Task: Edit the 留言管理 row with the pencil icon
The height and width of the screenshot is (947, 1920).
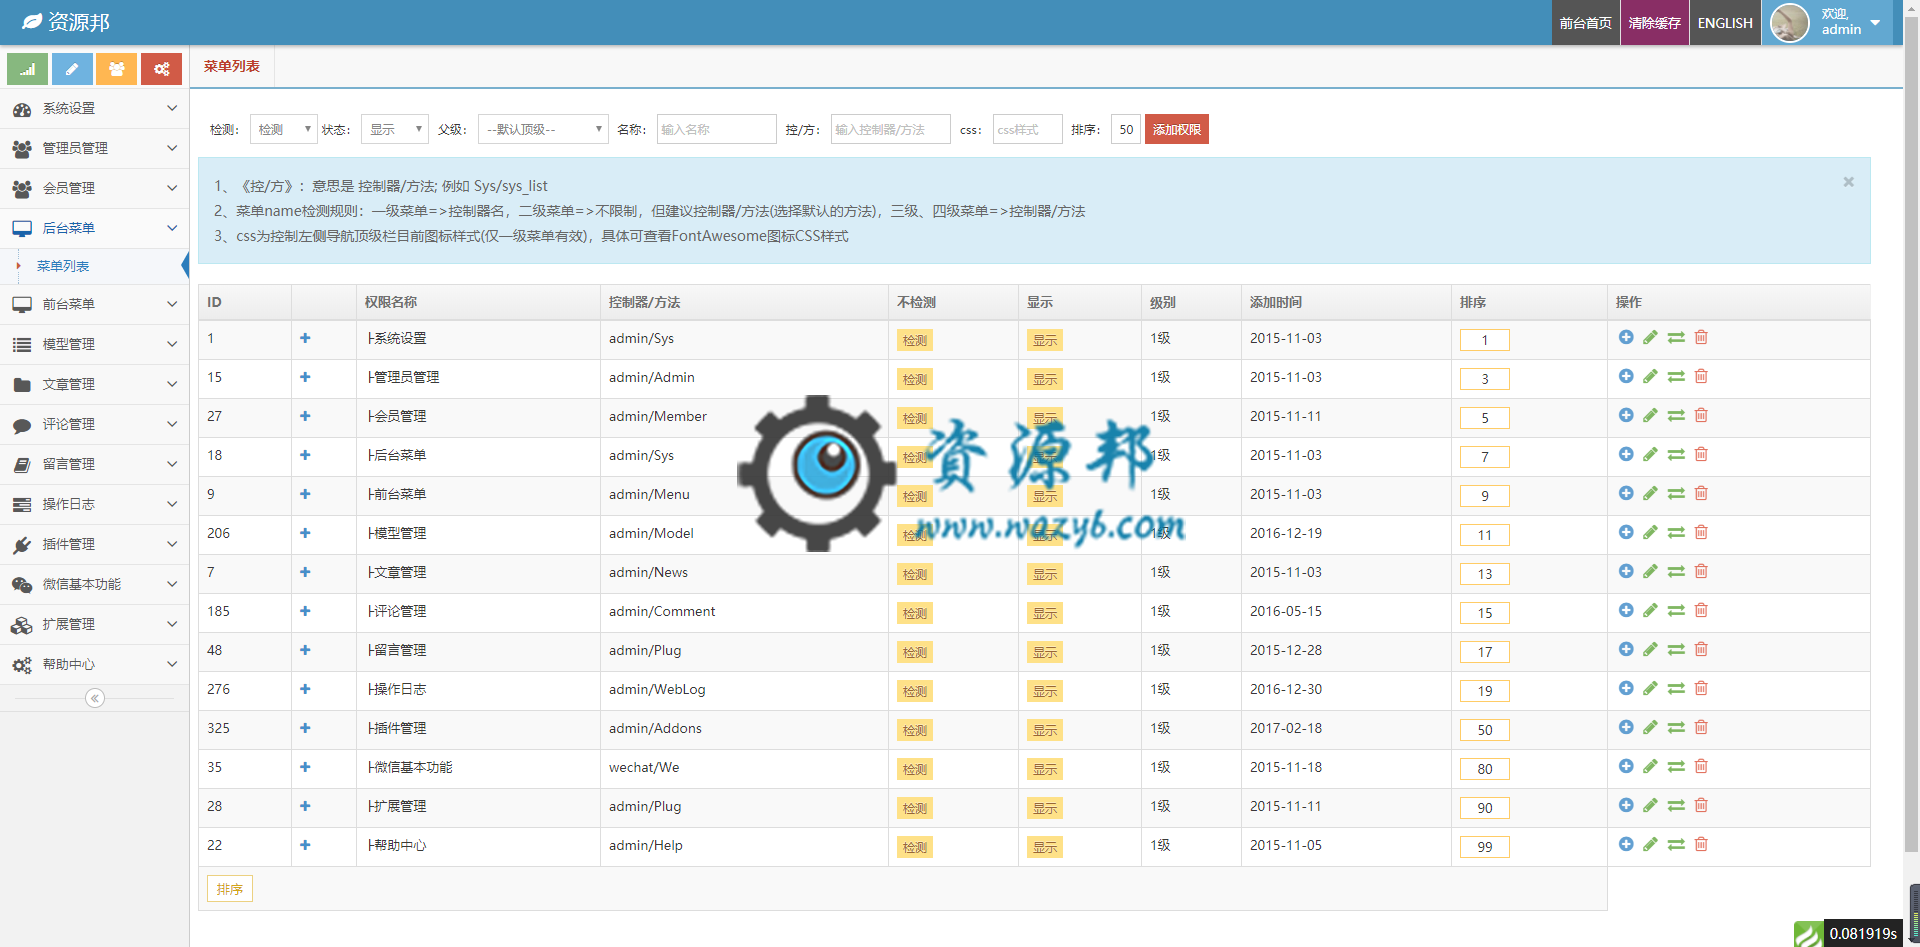Action: click(1650, 649)
